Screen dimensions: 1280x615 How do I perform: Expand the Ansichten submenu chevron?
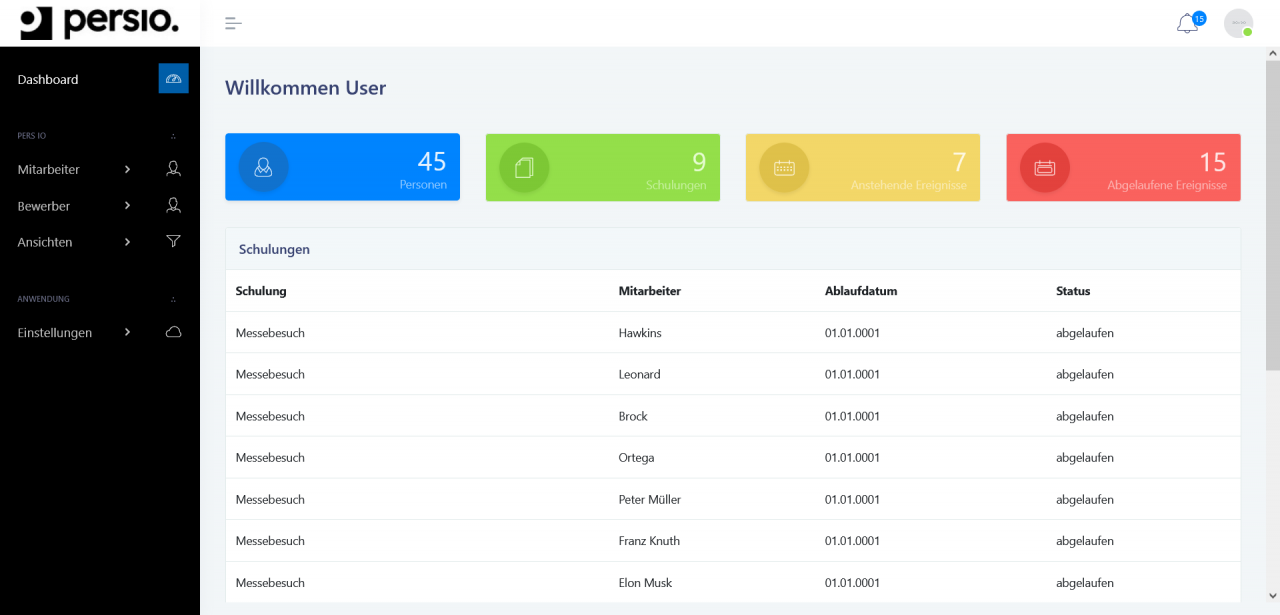[127, 241]
